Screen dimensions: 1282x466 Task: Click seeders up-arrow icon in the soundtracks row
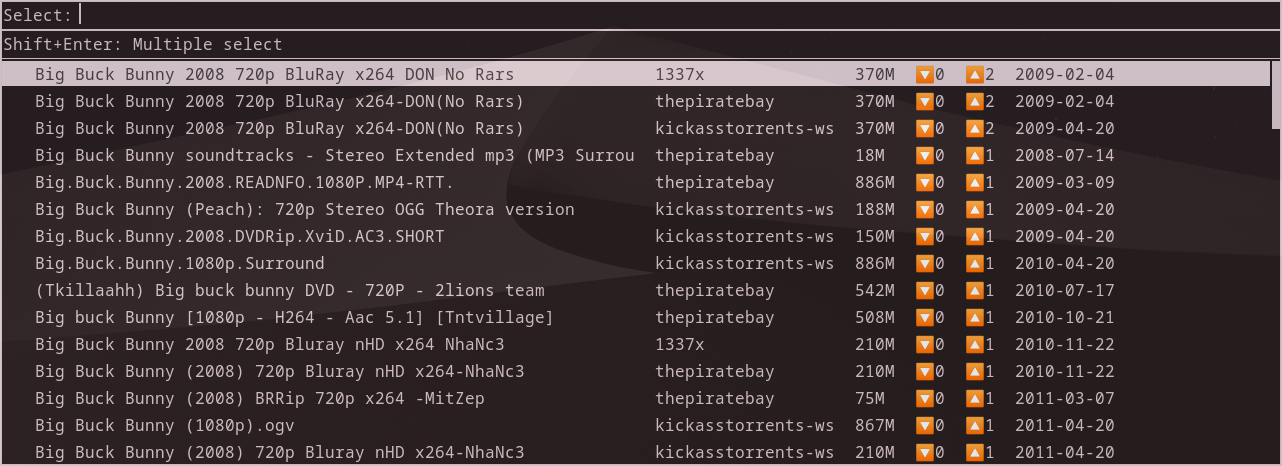[975, 155]
